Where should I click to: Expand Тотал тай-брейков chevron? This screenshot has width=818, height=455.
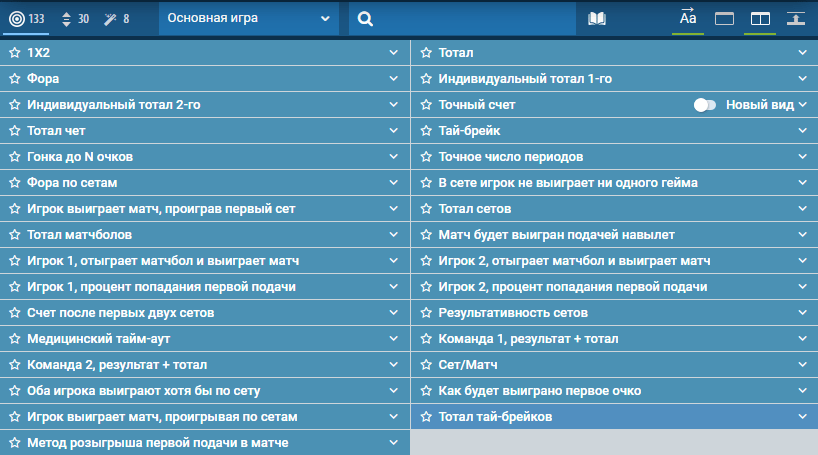click(802, 416)
